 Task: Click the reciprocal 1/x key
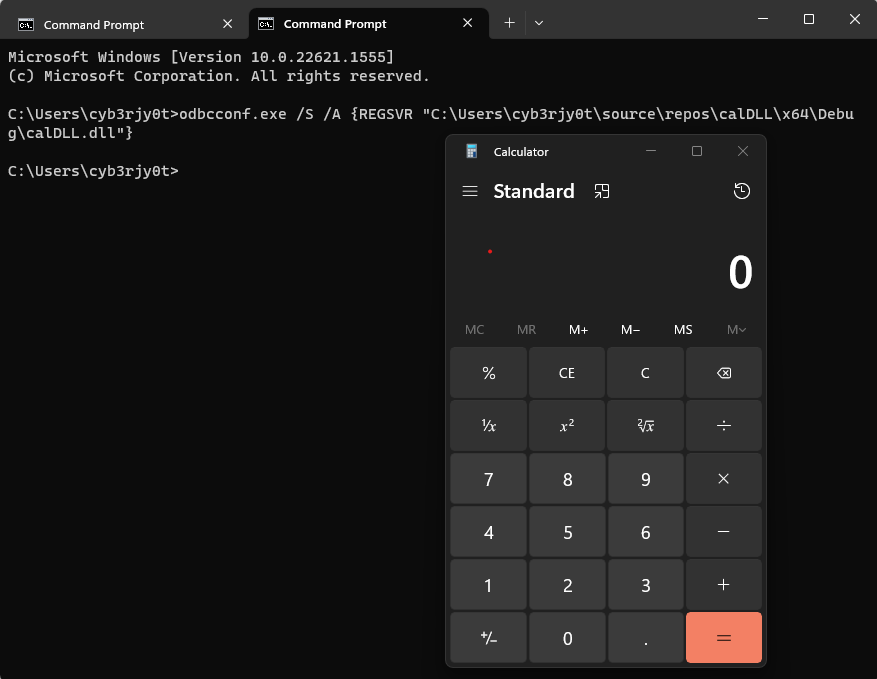[x=488, y=426]
